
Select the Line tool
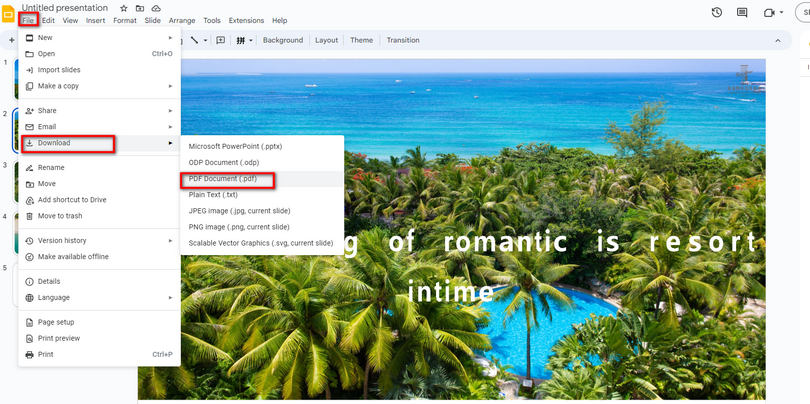pyautogui.click(x=195, y=40)
